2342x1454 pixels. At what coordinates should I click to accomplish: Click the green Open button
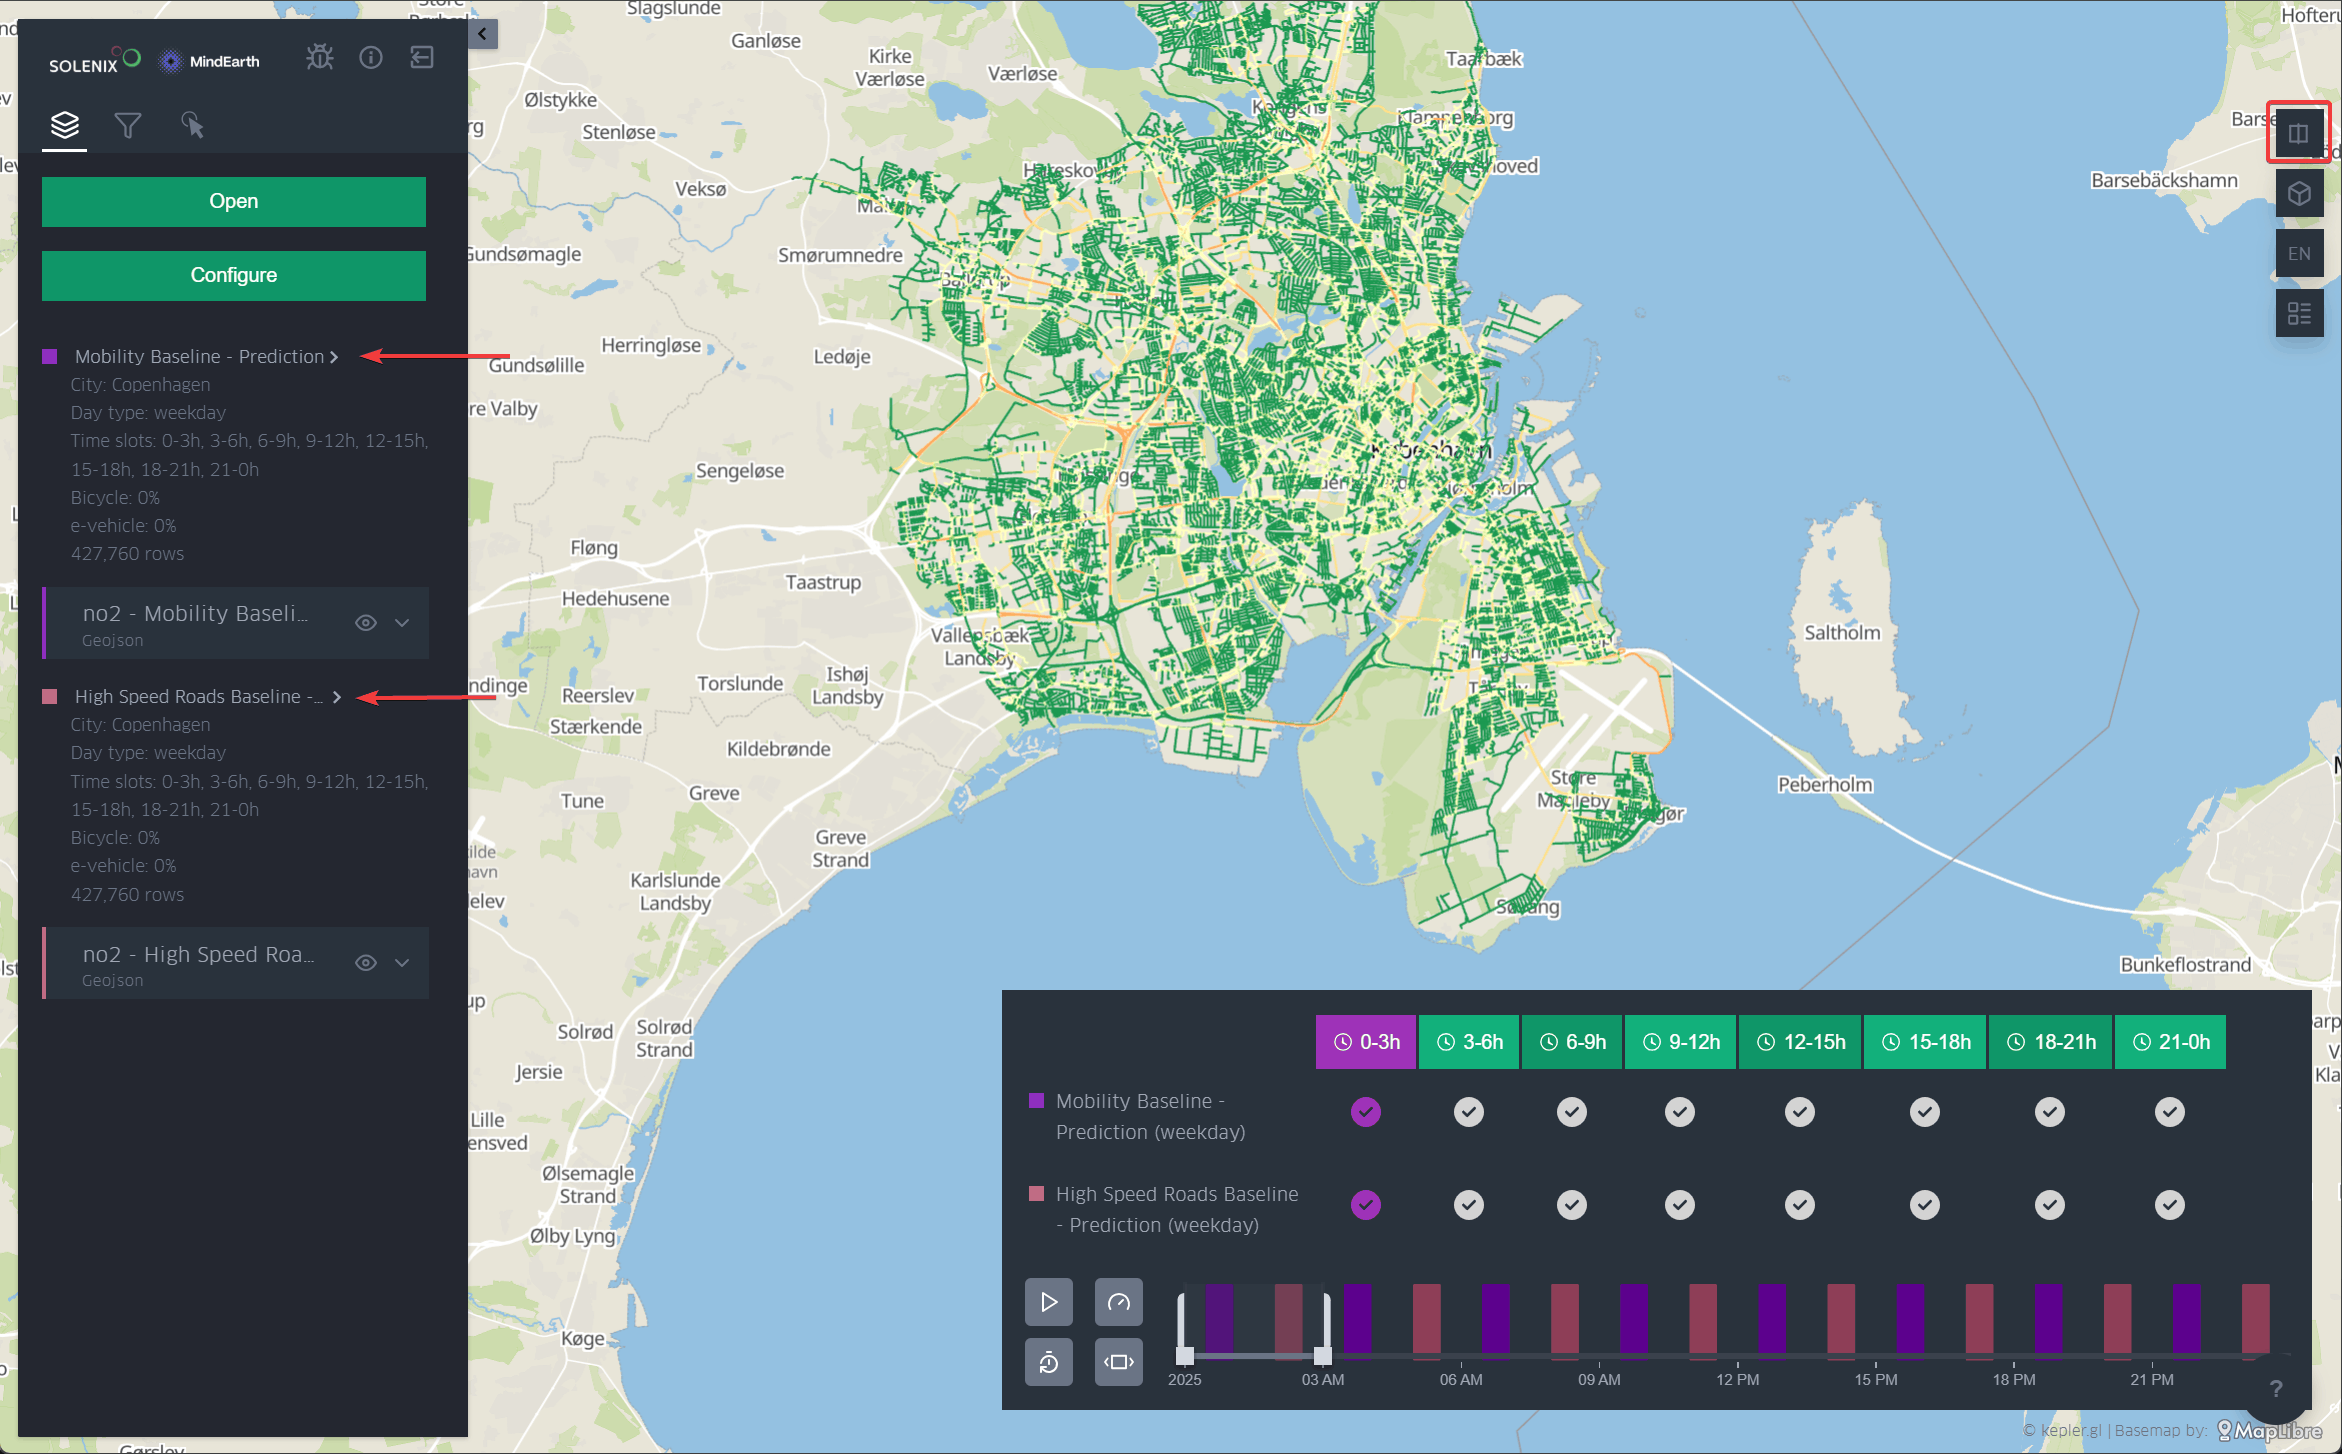click(x=234, y=202)
